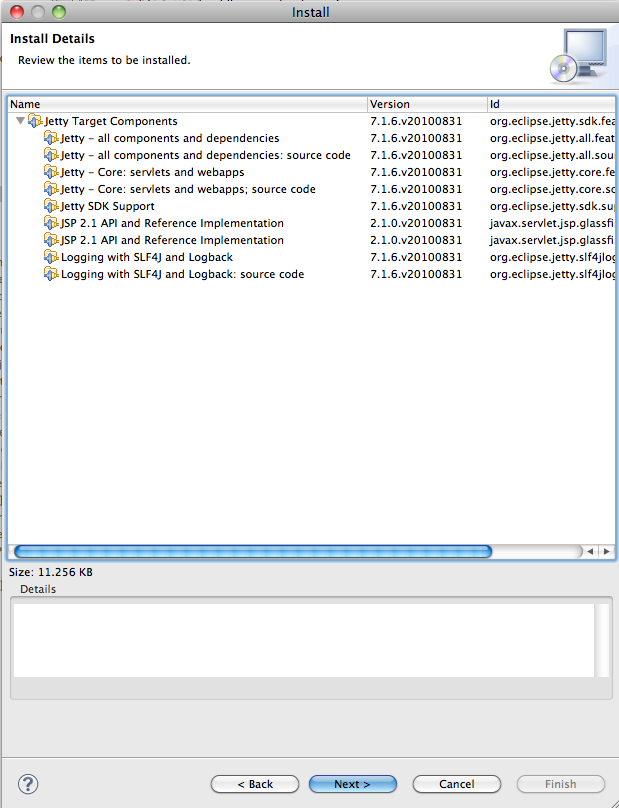This screenshot has width=619, height=808.
Task: Click icon of 'Logging with SLF4J and Logback' org.eclipse.jetty.slf4jlog 7.1.6 first row
Action: tap(51, 257)
